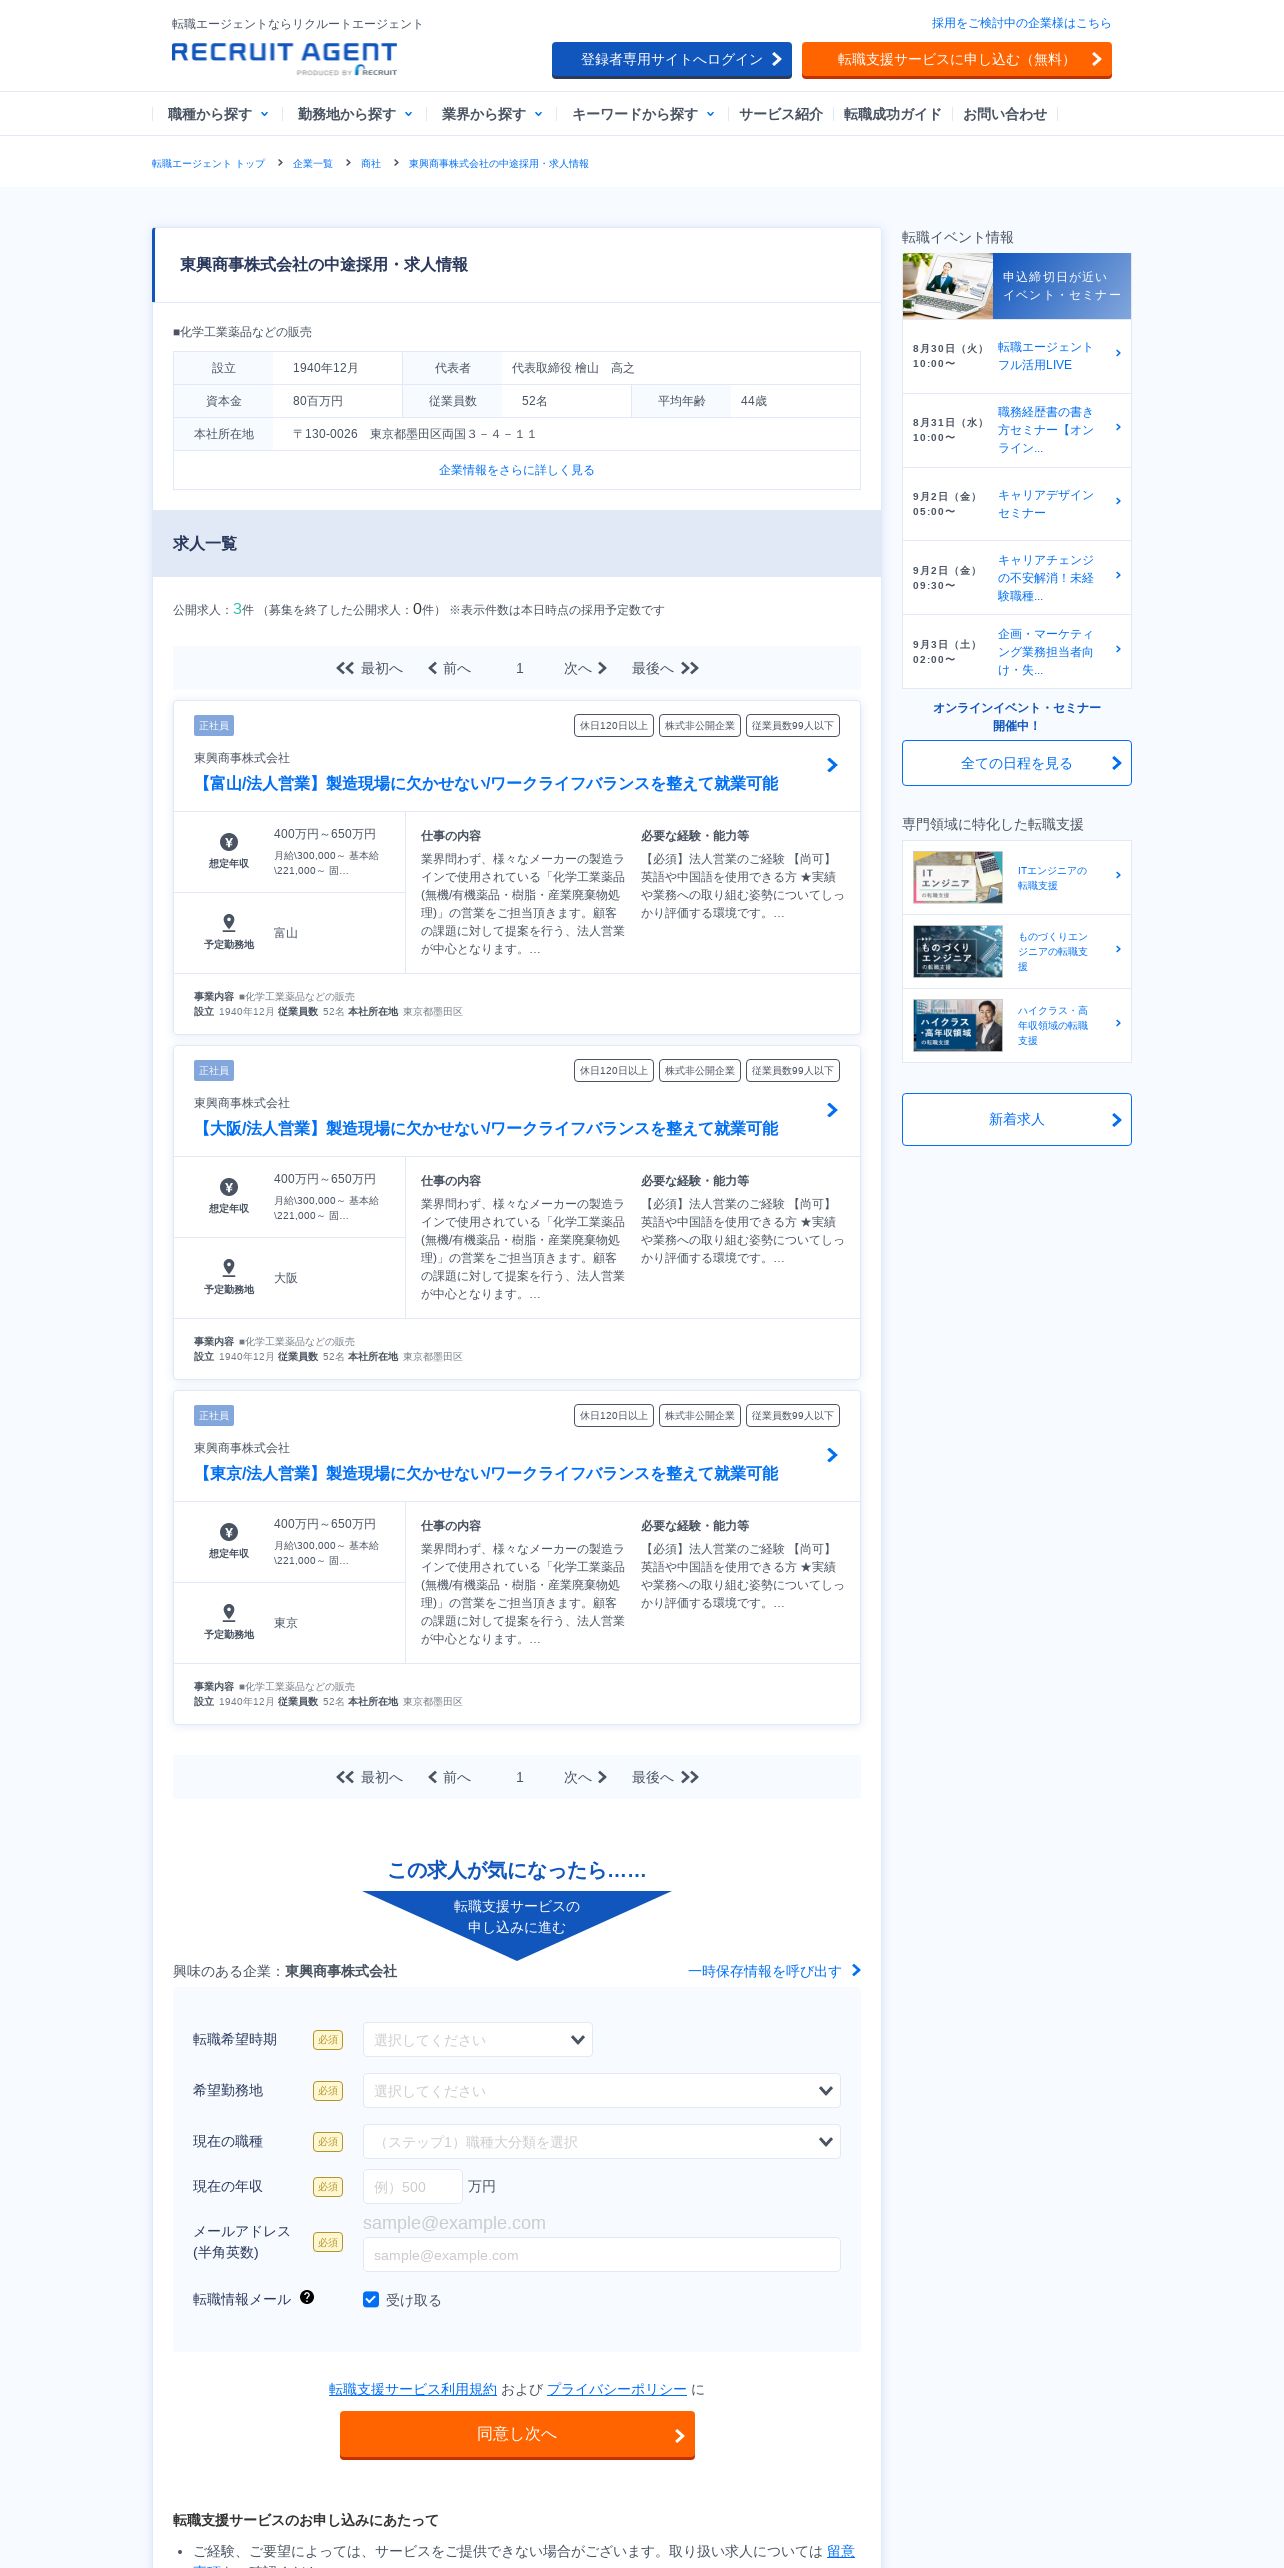Click chevron icon beside ITエンジニアの転職支援
1284x2568 pixels.
coord(1118,875)
